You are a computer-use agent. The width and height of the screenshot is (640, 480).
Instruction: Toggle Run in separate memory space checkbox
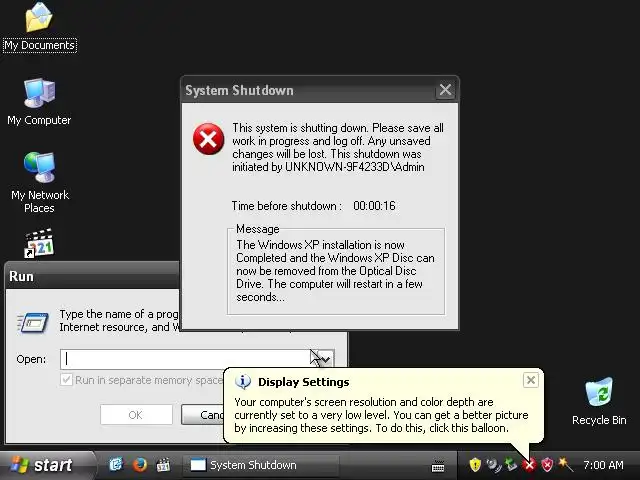tap(66, 380)
